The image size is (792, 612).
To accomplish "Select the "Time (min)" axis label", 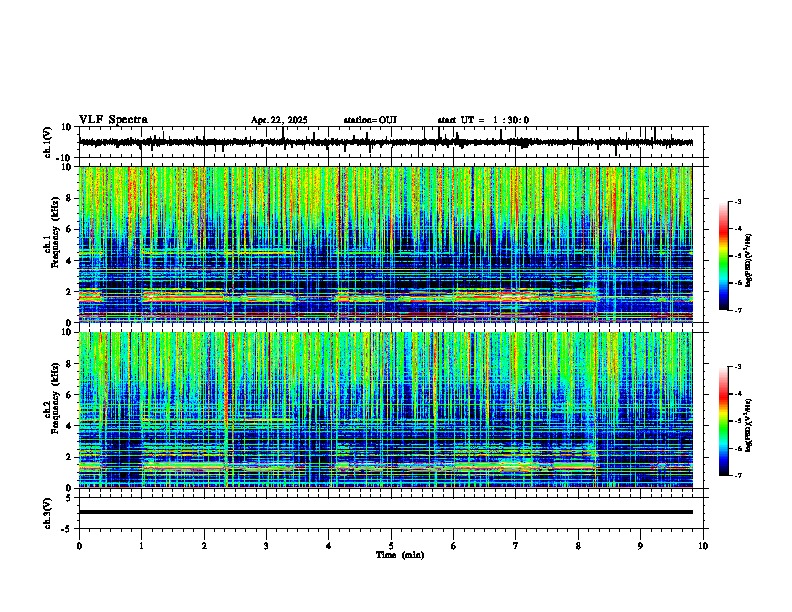I will pyautogui.click(x=400, y=555).
